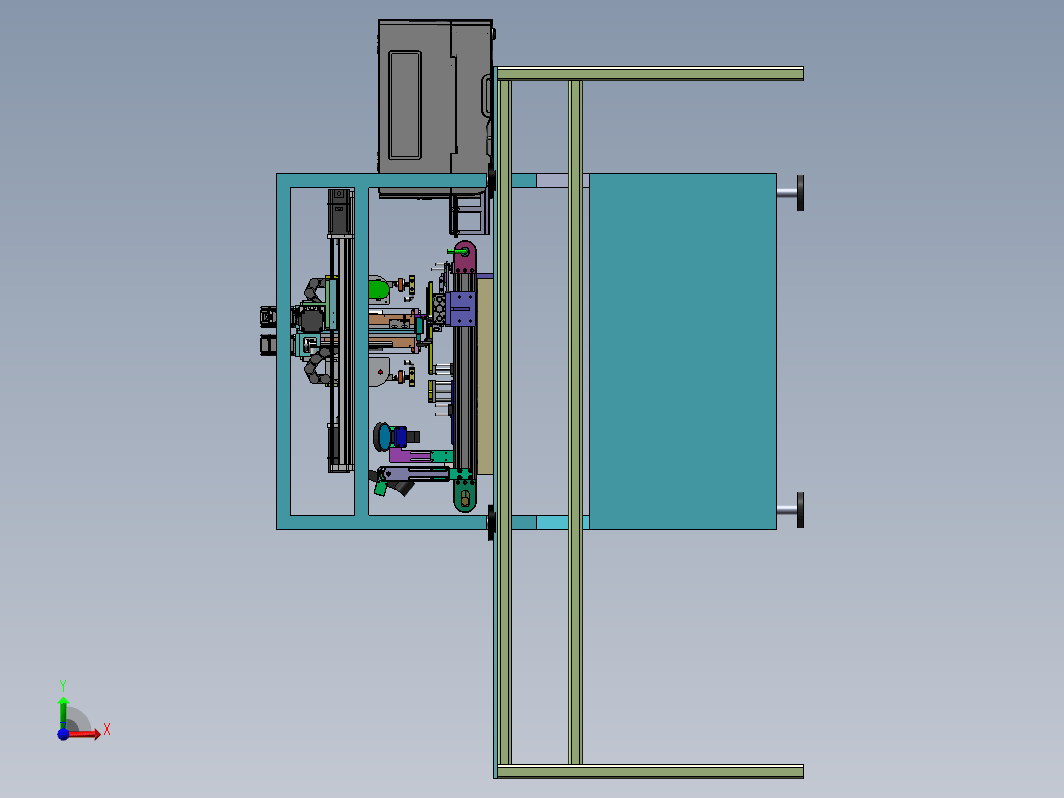Select the upper black leveling foot pad
The width and height of the screenshot is (1064, 798).
click(801, 193)
